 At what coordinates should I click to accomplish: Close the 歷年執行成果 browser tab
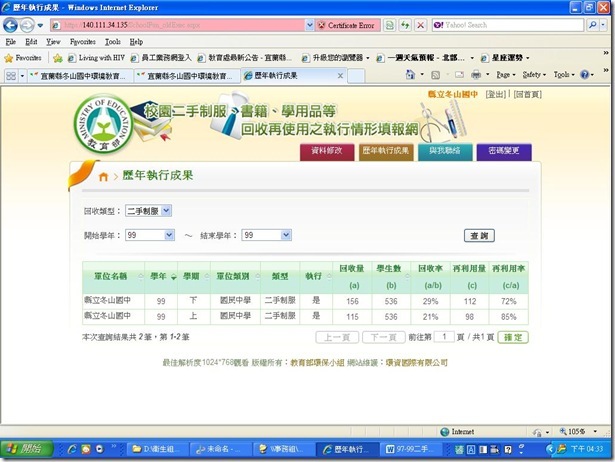coord(340,75)
